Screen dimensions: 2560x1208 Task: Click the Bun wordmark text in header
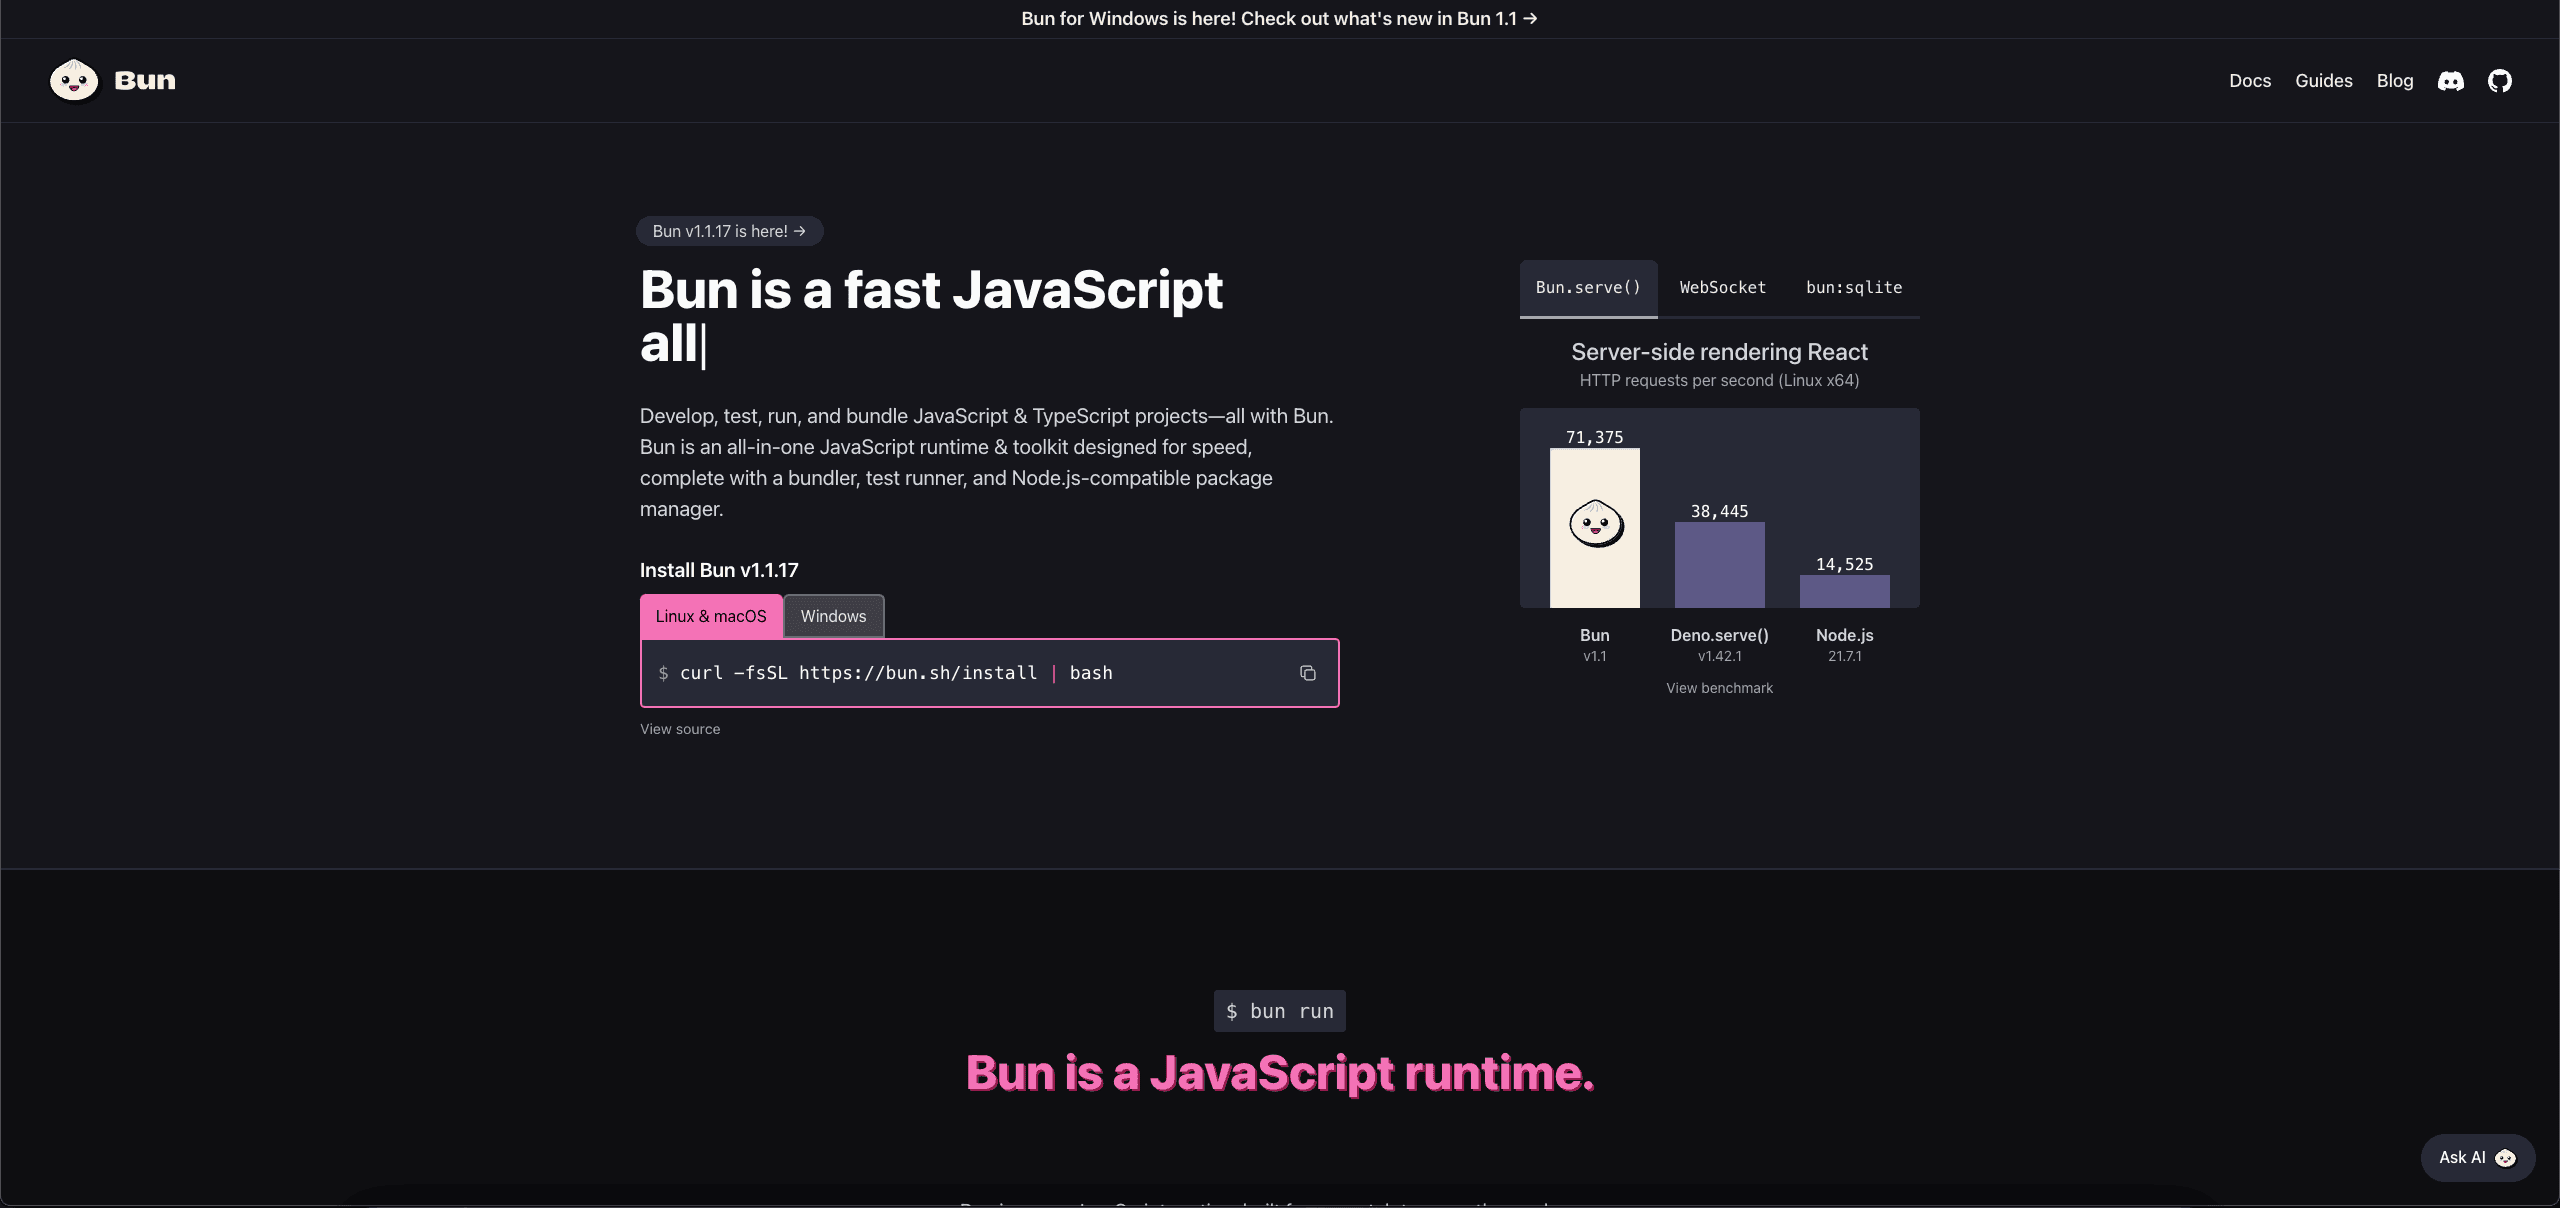(x=145, y=81)
